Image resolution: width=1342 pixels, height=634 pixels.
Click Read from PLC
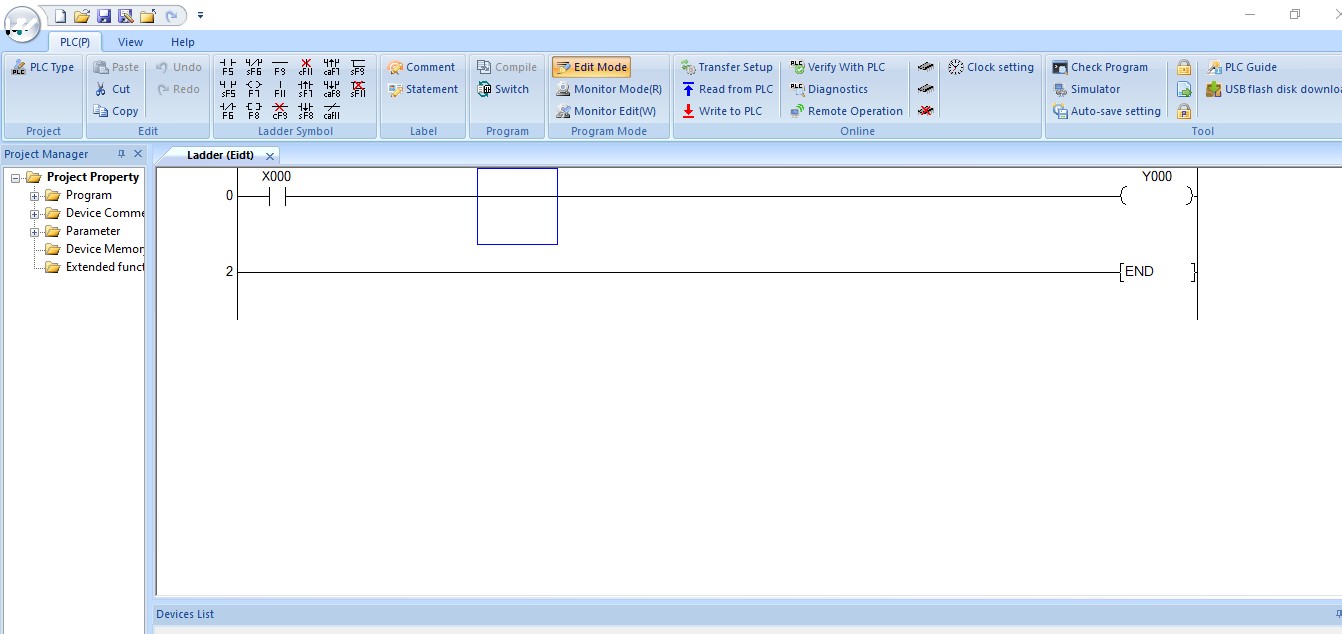point(727,89)
